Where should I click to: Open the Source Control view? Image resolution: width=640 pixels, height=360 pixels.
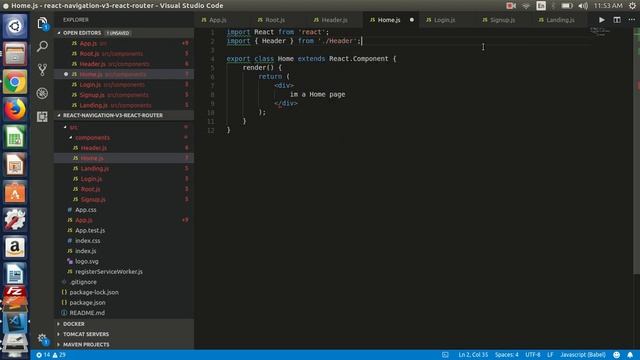click(42, 70)
